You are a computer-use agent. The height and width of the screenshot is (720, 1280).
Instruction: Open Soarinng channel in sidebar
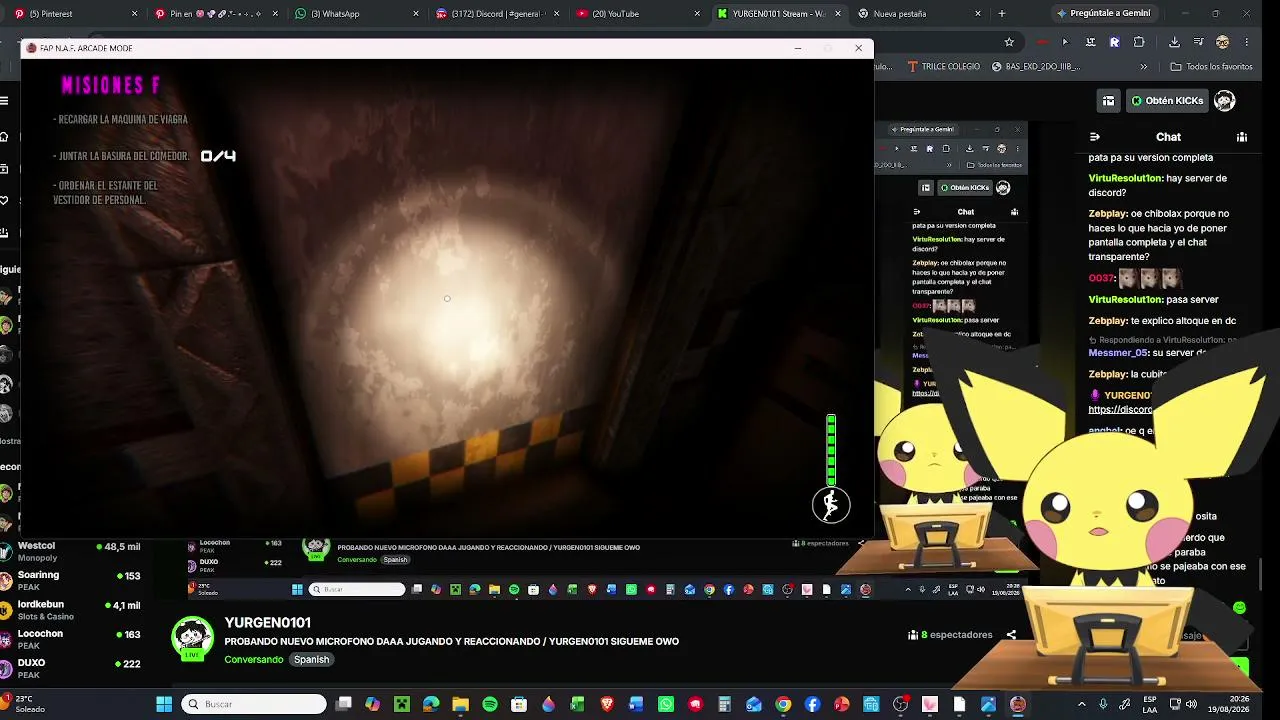[72, 581]
